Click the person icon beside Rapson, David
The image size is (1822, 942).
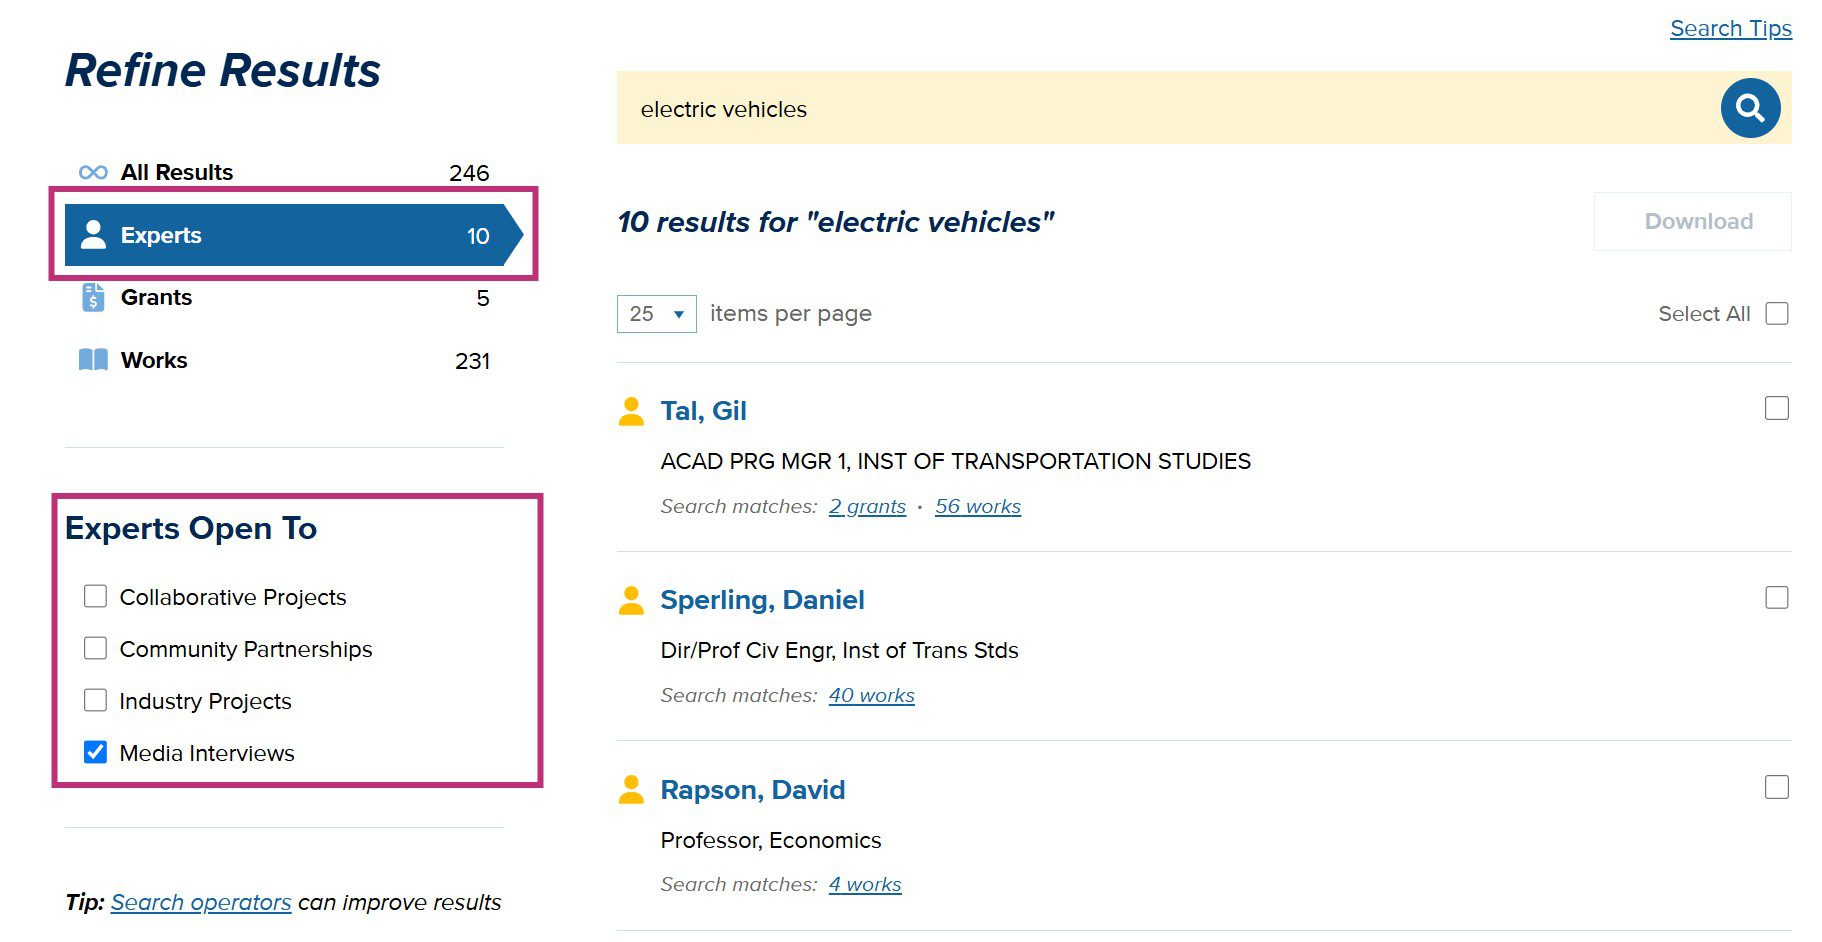tap(631, 790)
